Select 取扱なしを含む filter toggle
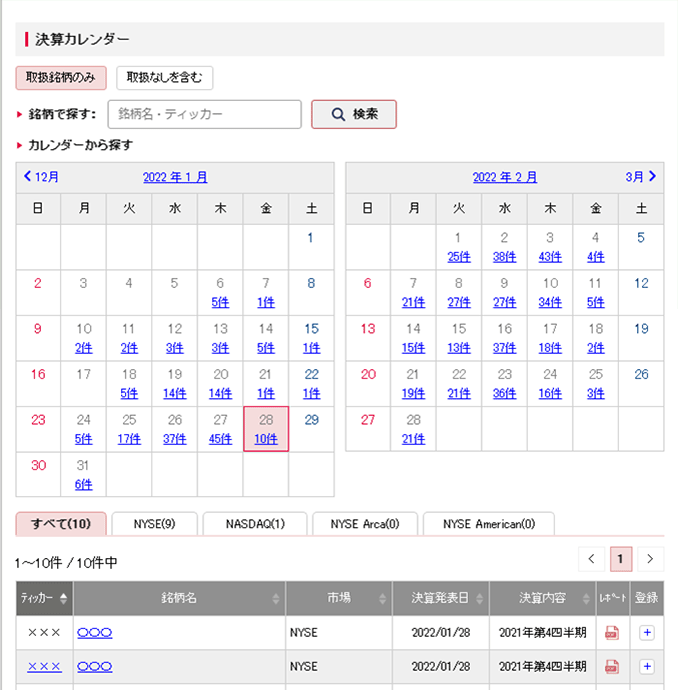Viewport: 678px width, 690px height. 164,78
